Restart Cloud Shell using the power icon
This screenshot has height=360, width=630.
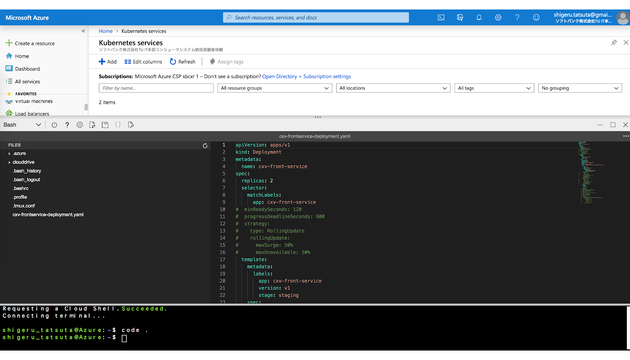pyautogui.click(x=54, y=125)
